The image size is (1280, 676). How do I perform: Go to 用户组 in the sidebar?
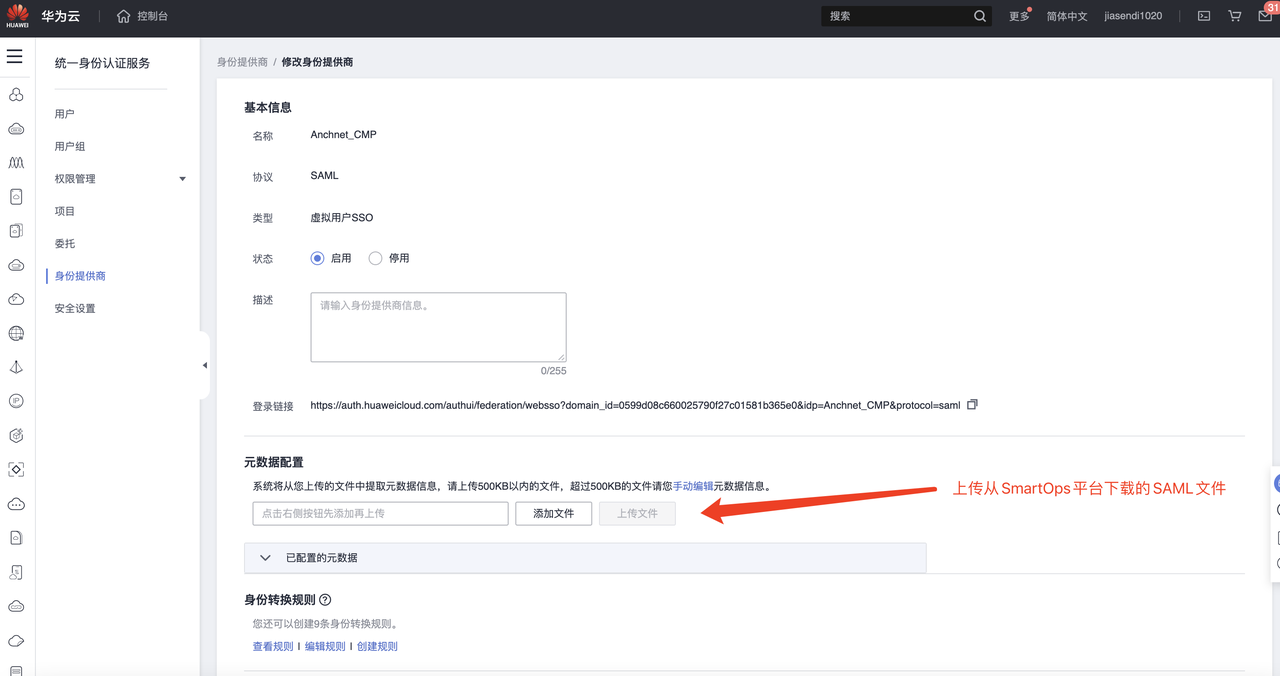[x=70, y=146]
